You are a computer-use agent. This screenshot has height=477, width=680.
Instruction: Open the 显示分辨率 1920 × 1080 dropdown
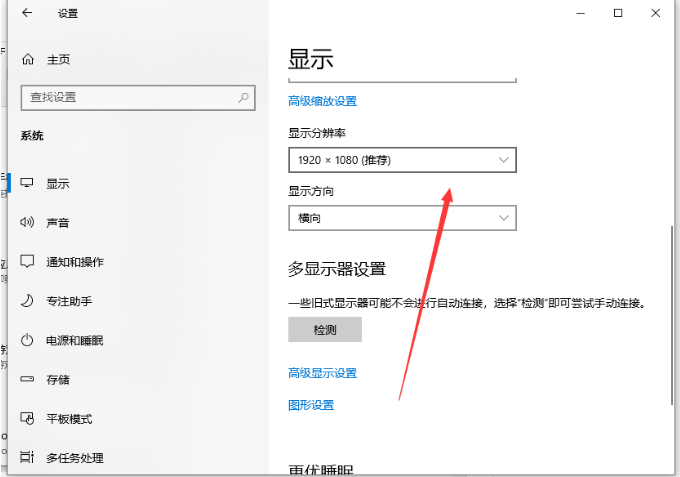tap(402, 160)
